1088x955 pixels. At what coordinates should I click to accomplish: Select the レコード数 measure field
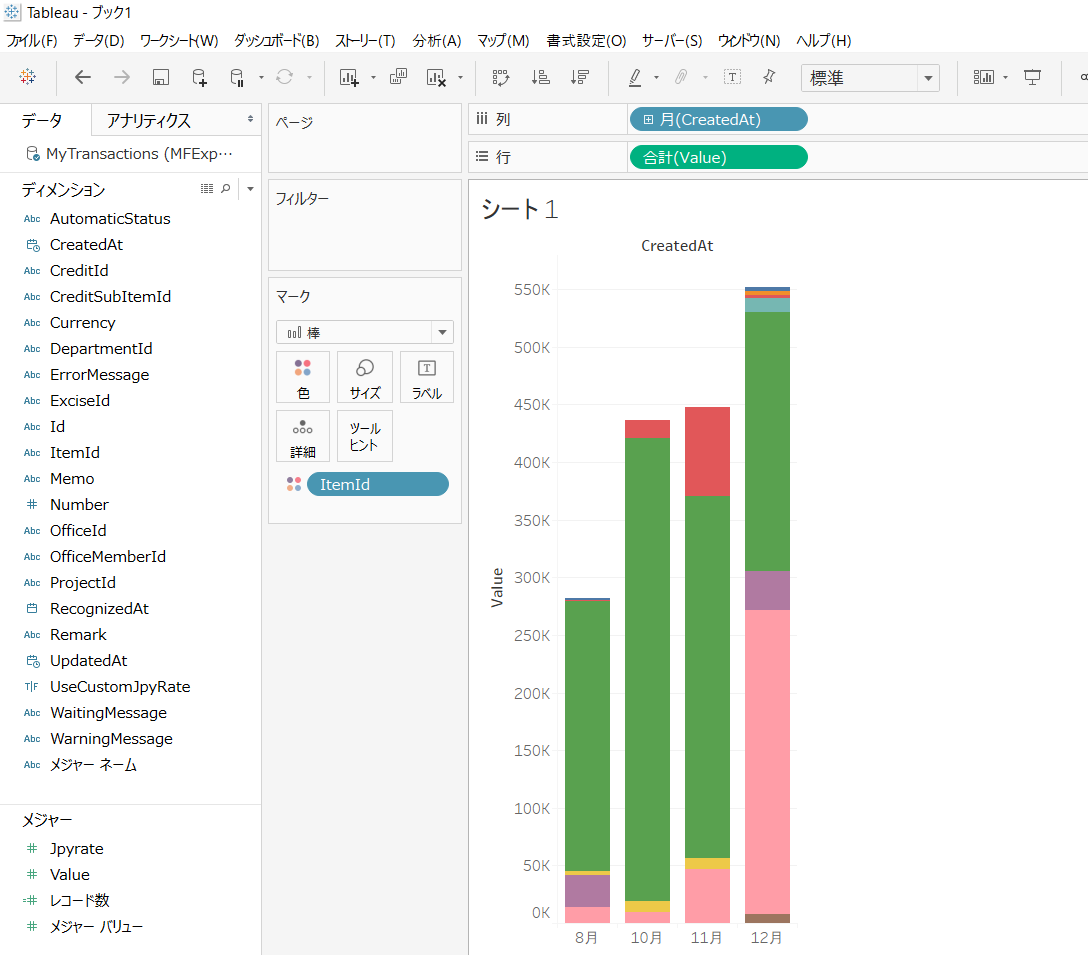[79, 901]
